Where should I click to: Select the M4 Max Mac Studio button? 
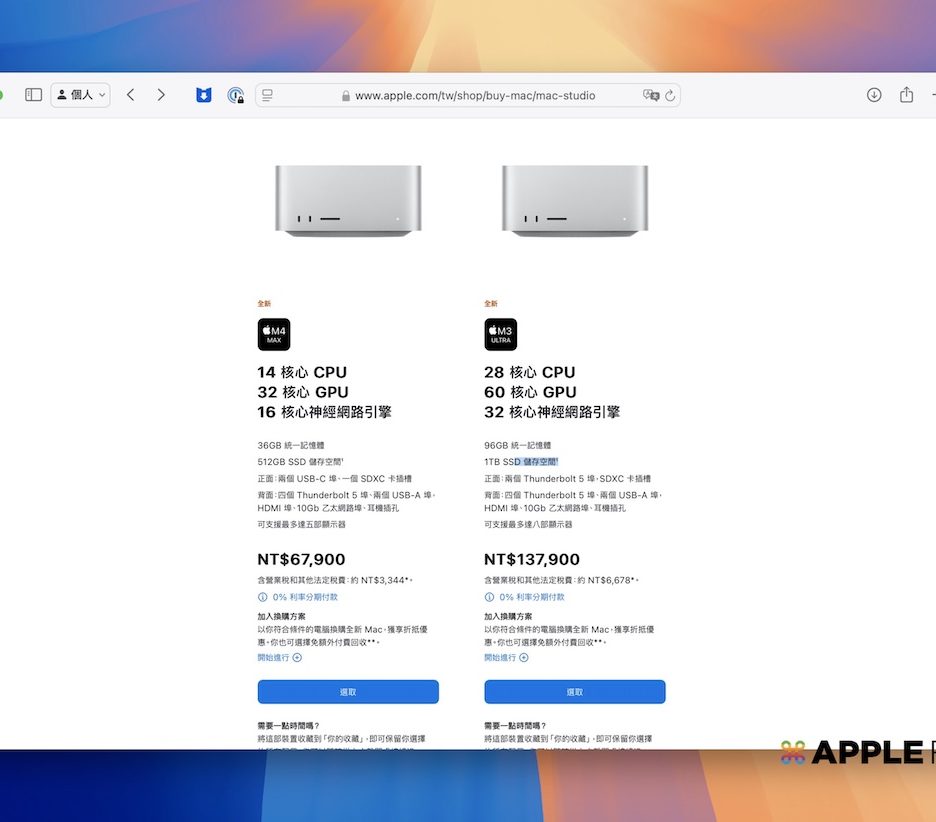348,692
